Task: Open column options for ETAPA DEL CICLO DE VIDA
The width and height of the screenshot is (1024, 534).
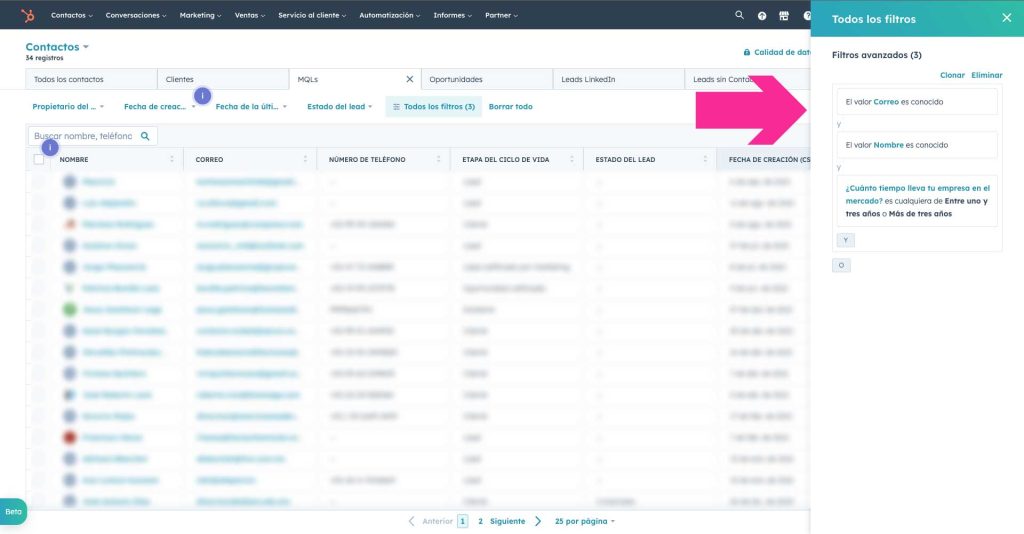Action: click(571, 159)
